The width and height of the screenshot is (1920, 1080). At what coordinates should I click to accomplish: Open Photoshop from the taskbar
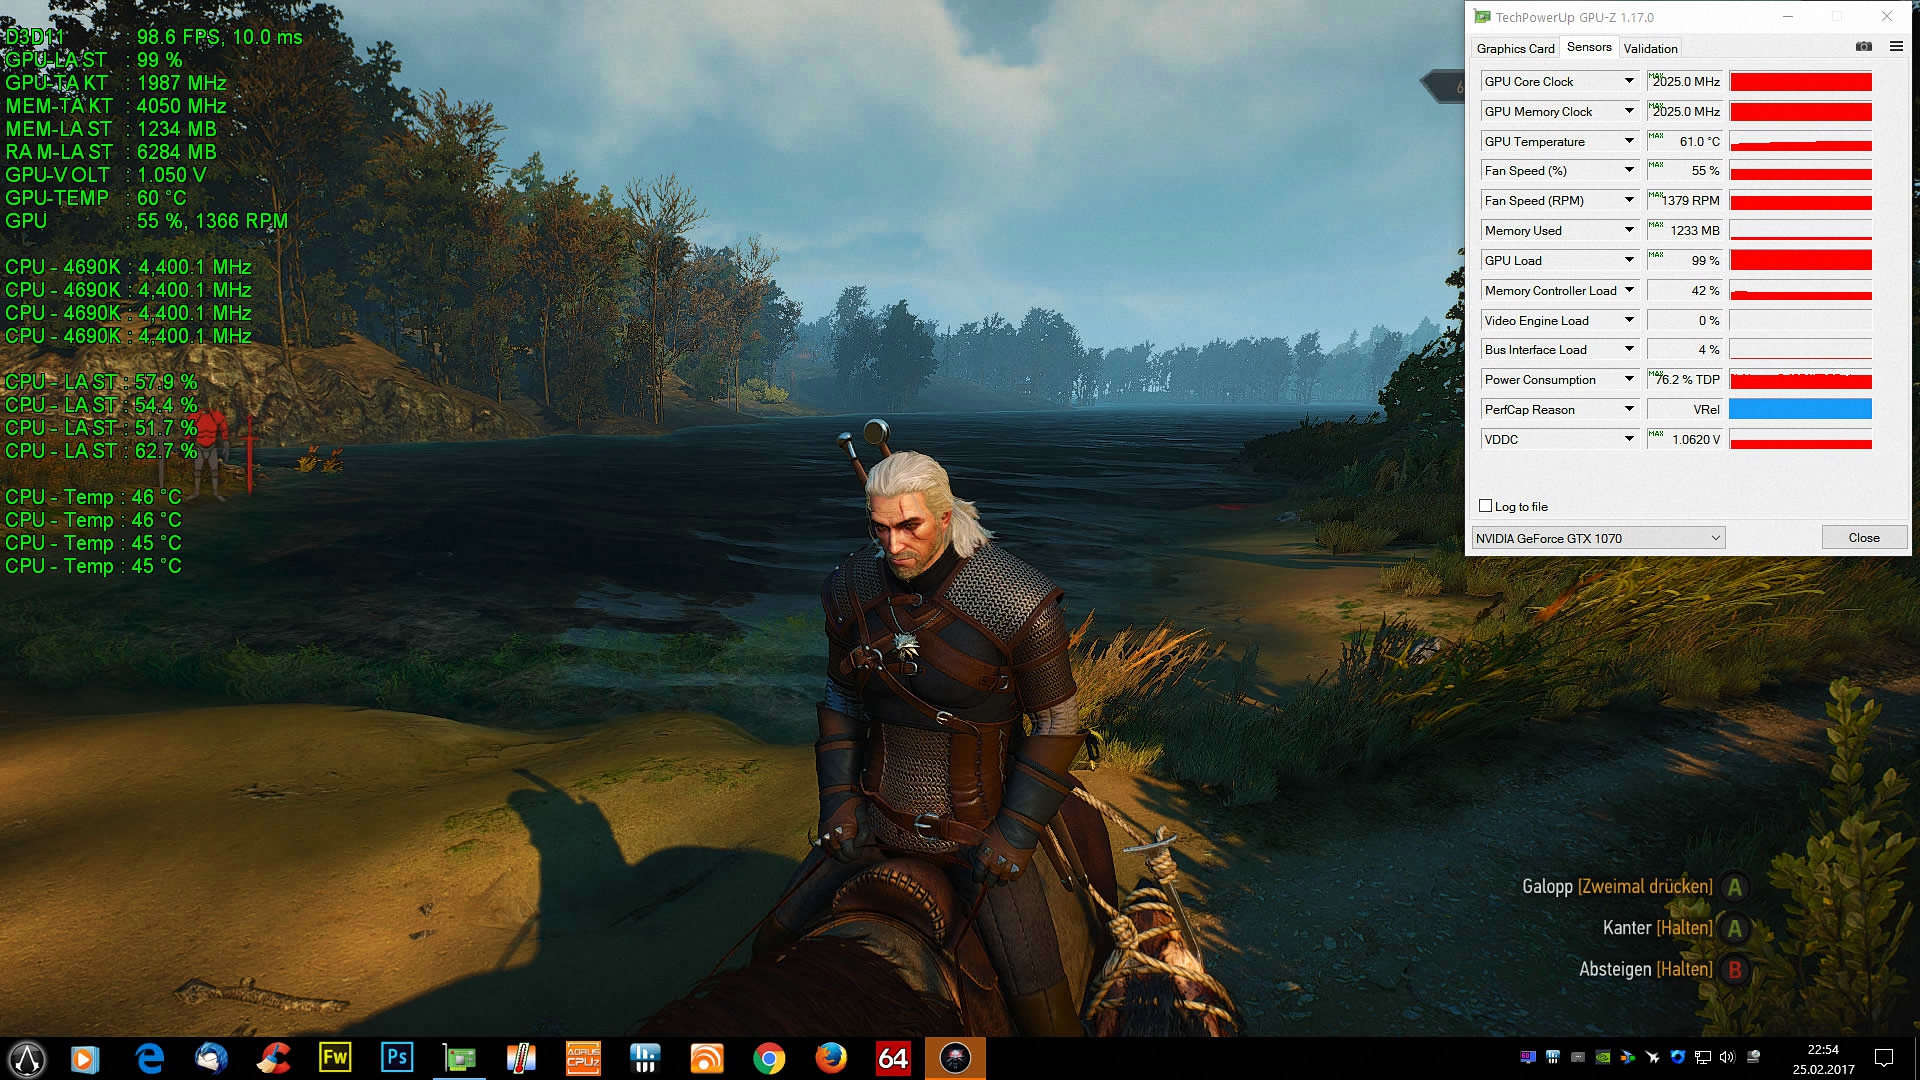(x=397, y=1058)
